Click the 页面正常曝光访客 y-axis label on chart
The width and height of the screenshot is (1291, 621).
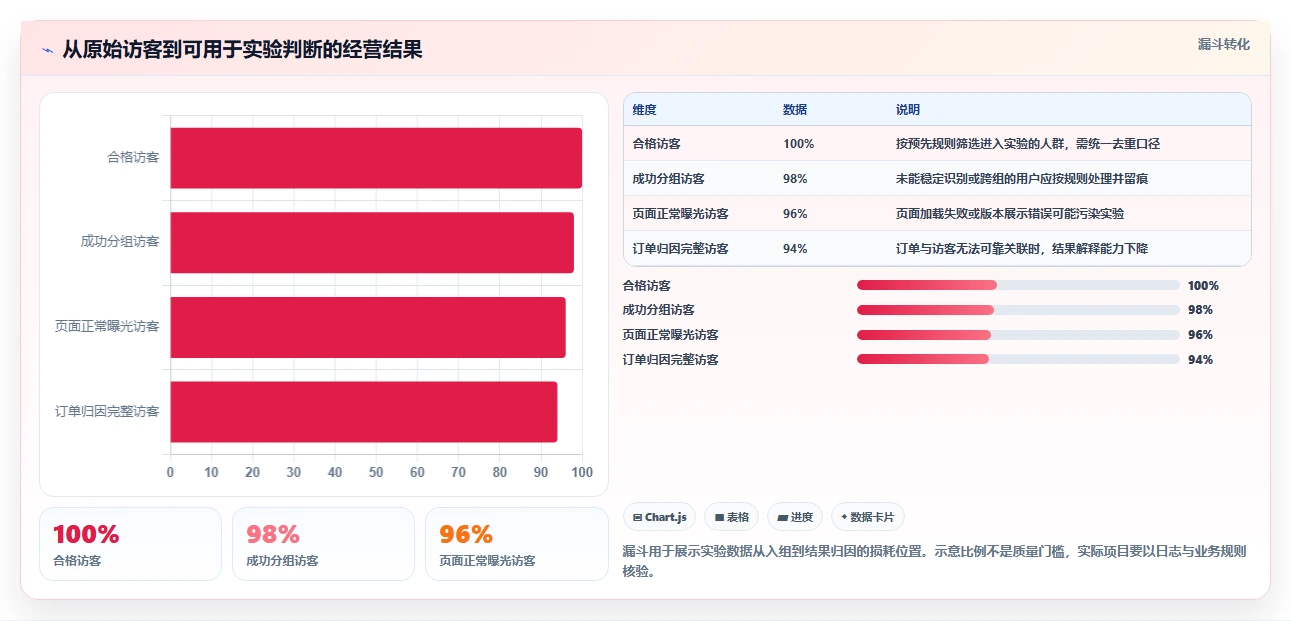(107, 327)
